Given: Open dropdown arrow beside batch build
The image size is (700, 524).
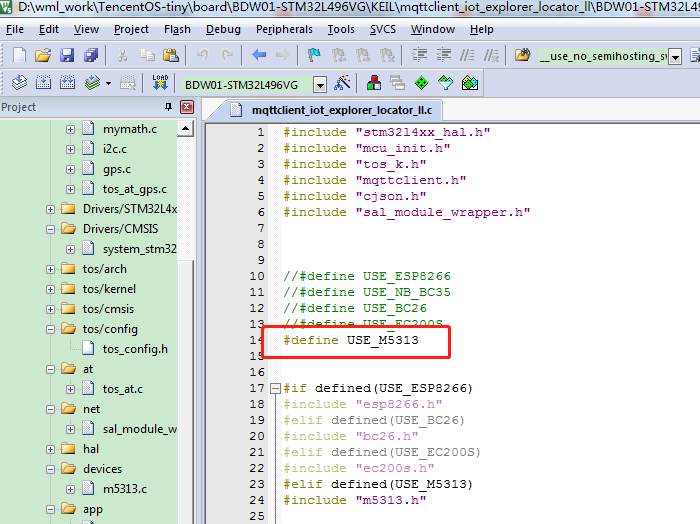Looking at the screenshot, I should 108,83.
